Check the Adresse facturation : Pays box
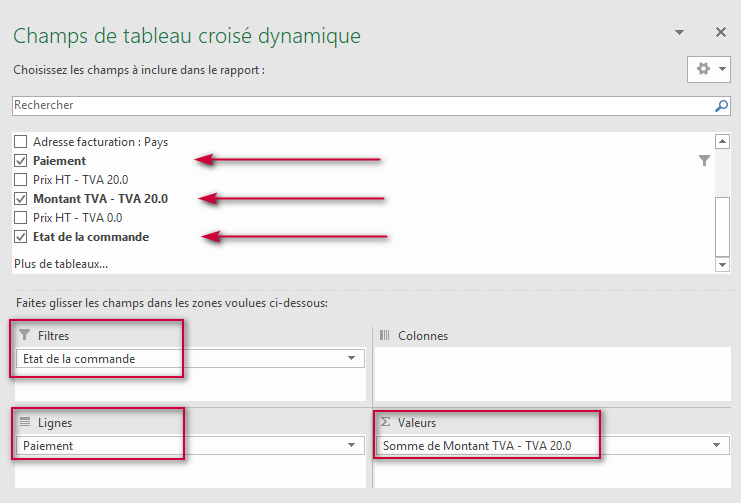The width and height of the screenshot is (741, 503). (x=20, y=142)
